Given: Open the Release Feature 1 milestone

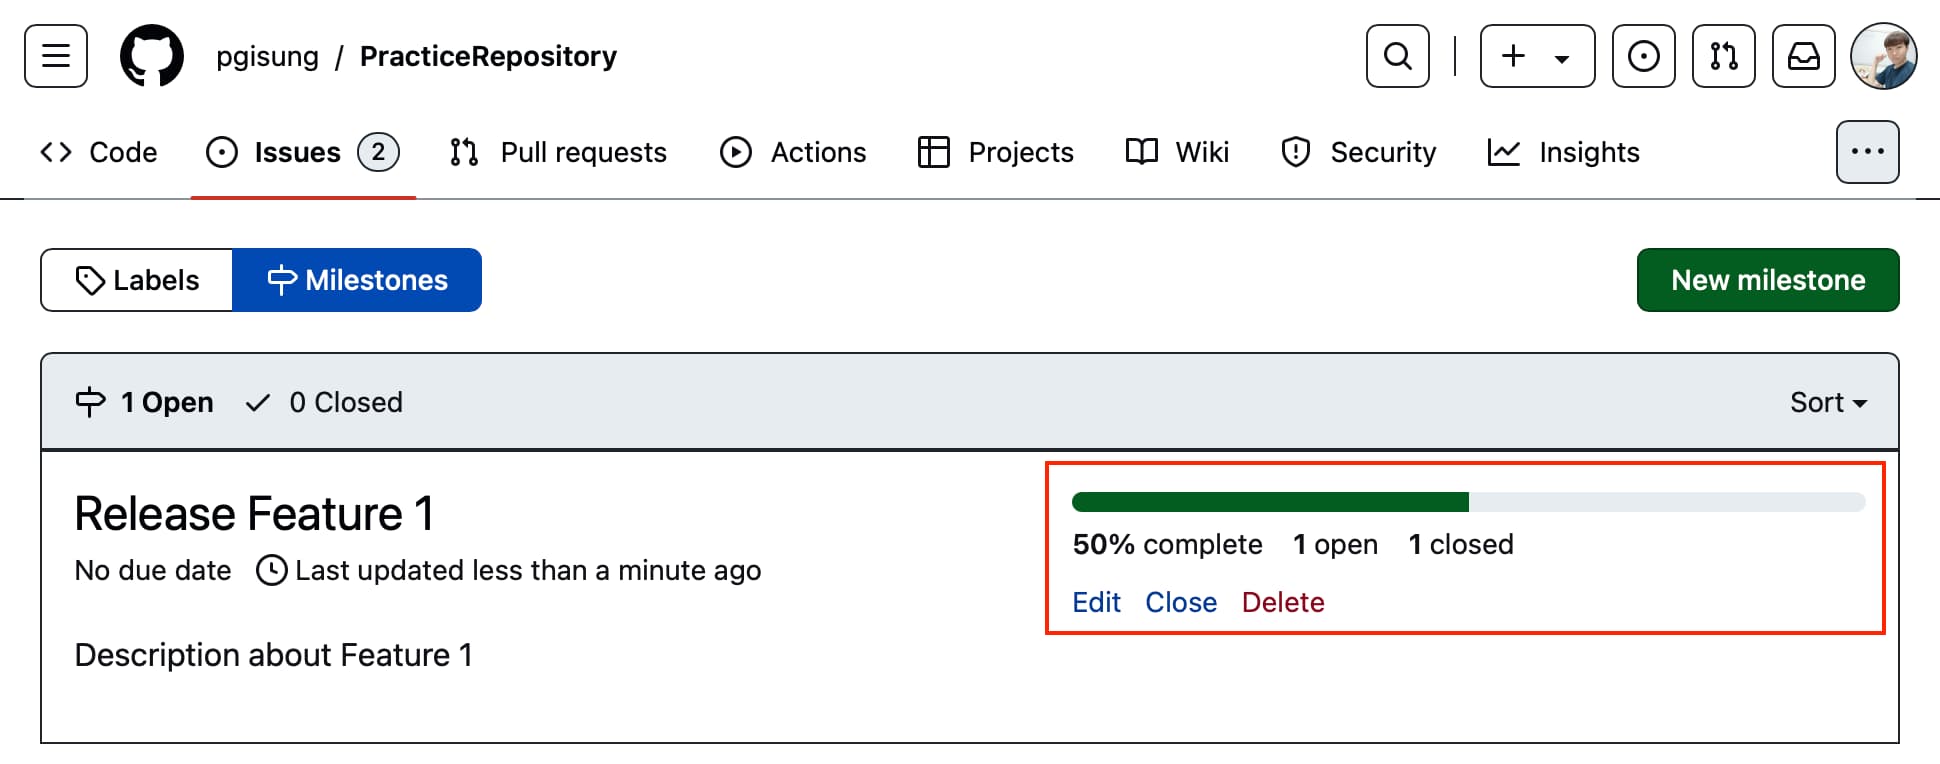Looking at the screenshot, I should coord(254,514).
